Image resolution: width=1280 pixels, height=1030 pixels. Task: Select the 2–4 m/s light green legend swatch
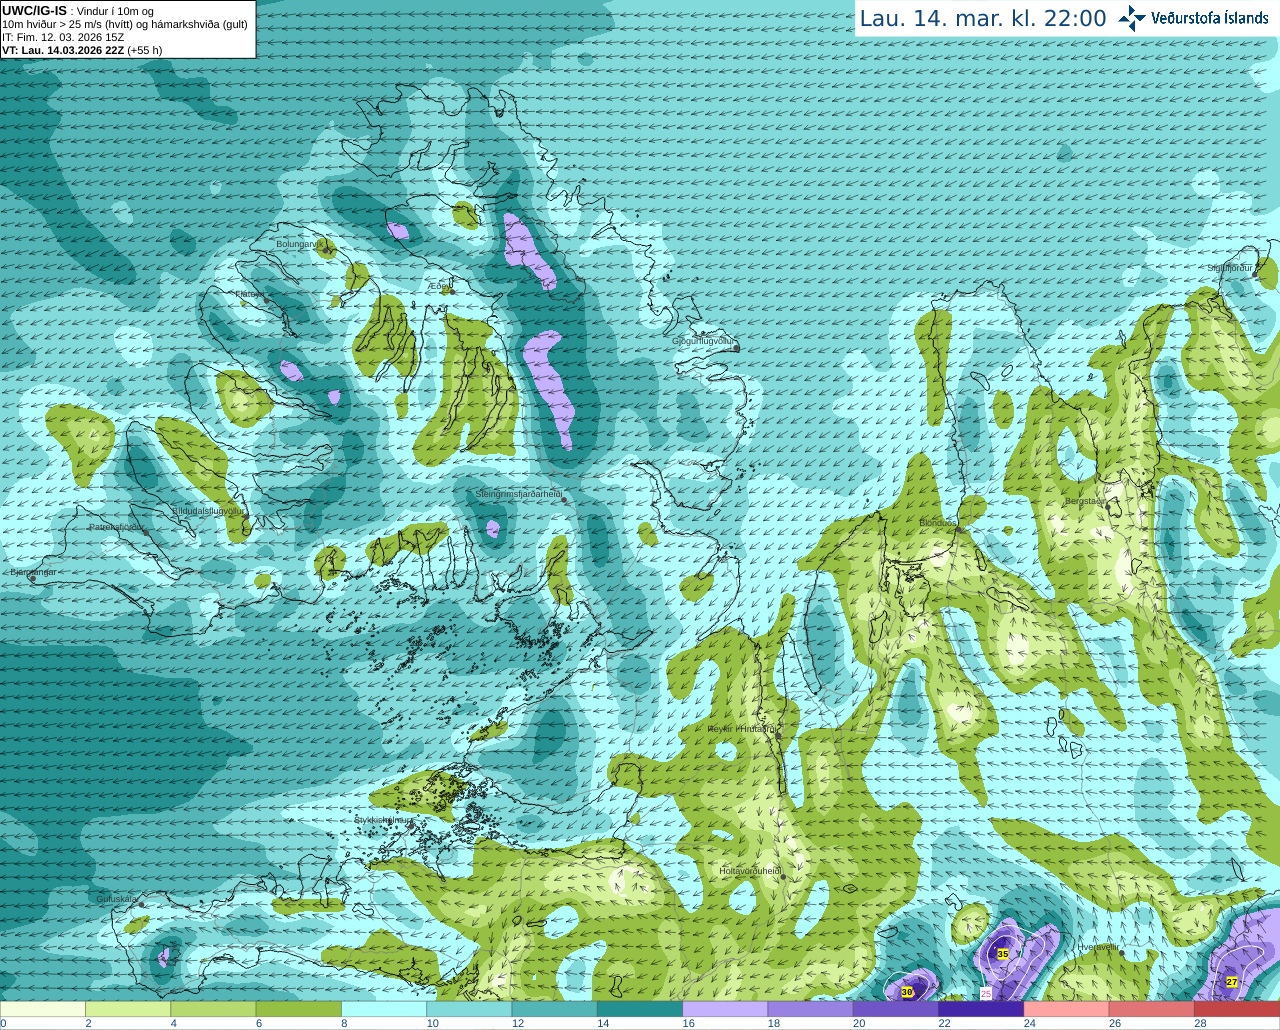point(128,1008)
